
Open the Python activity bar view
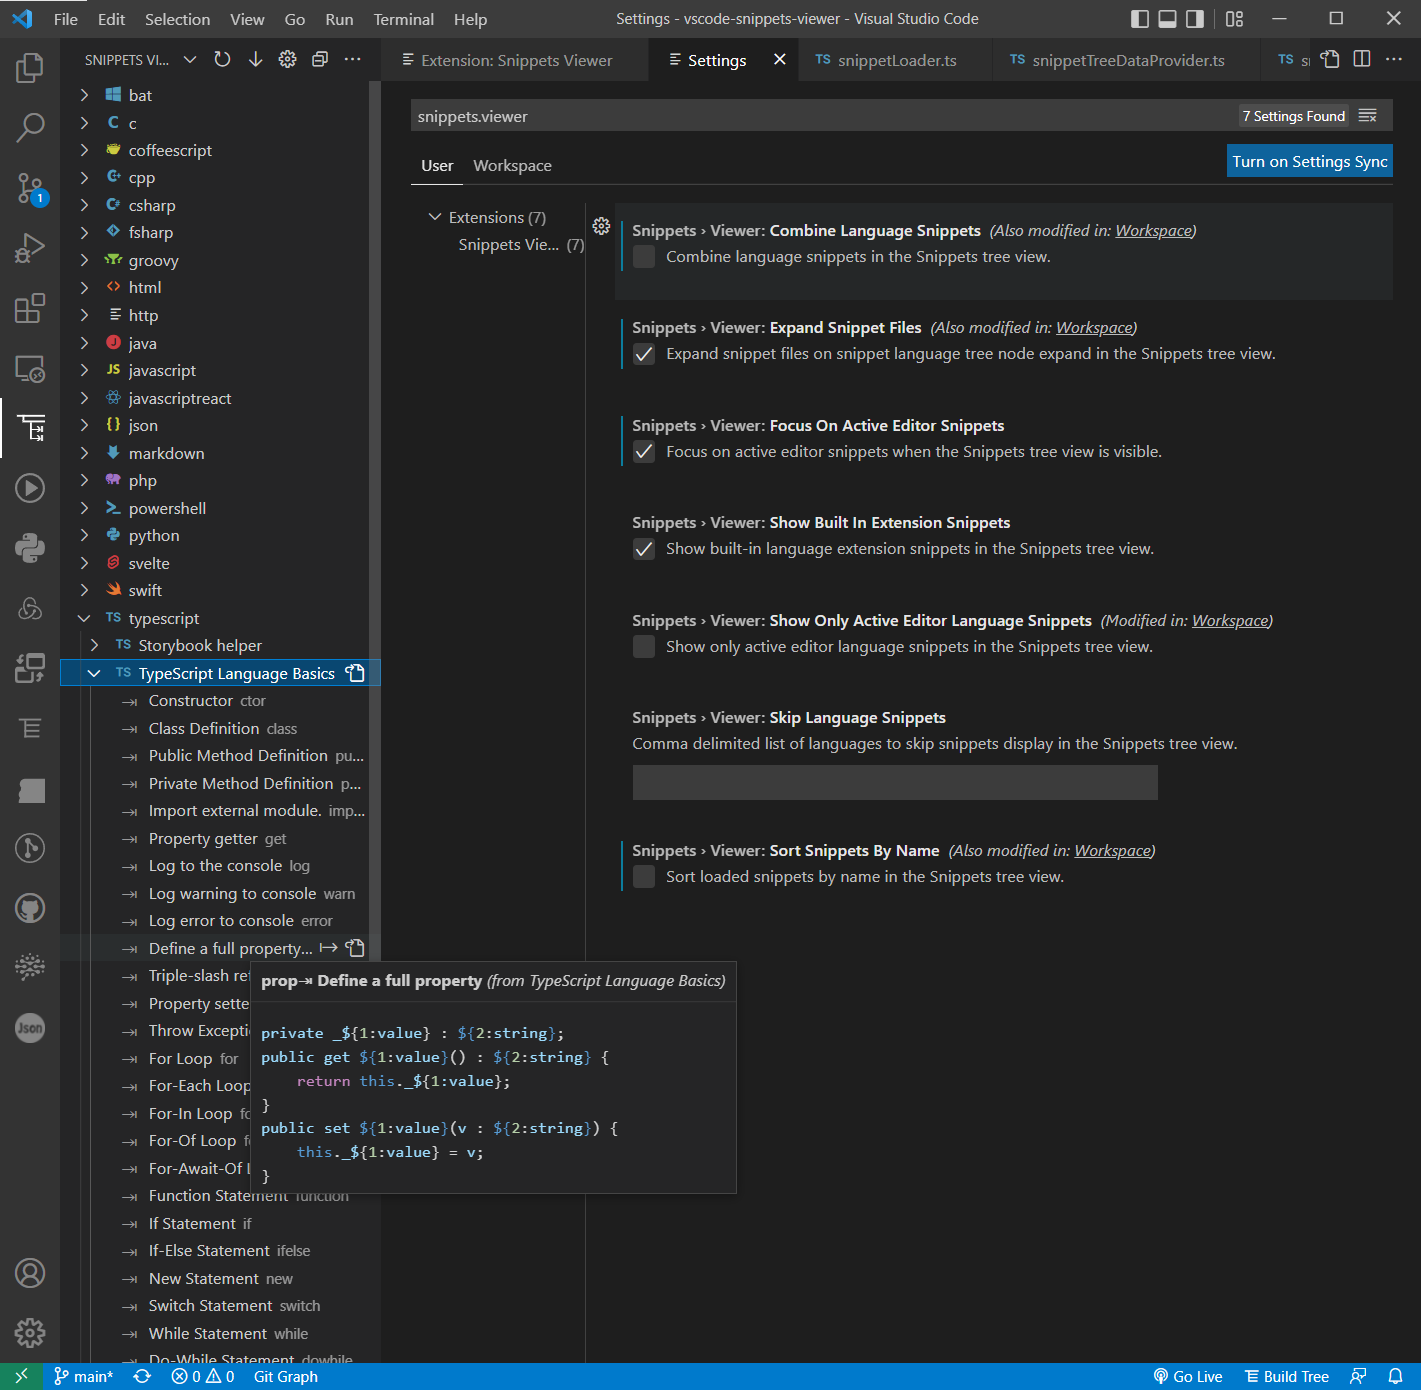pyautogui.click(x=30, y=548)
